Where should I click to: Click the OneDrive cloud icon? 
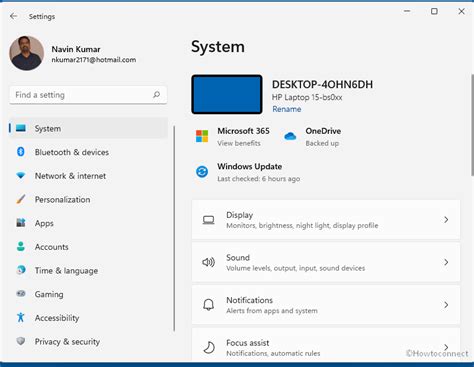tap(290, 136)
